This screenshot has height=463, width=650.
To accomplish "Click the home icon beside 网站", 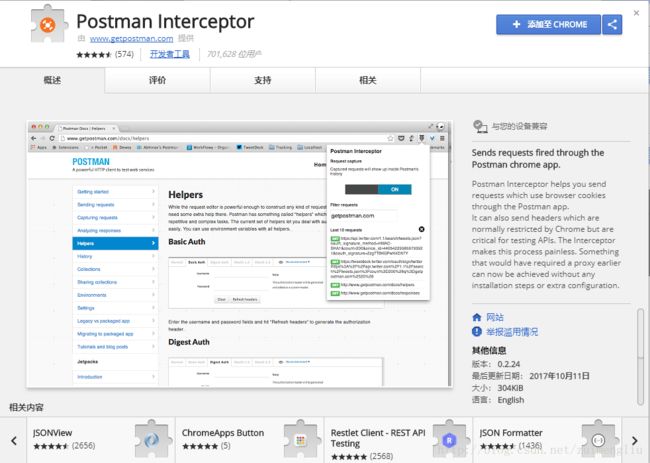I will pos(477,318).
